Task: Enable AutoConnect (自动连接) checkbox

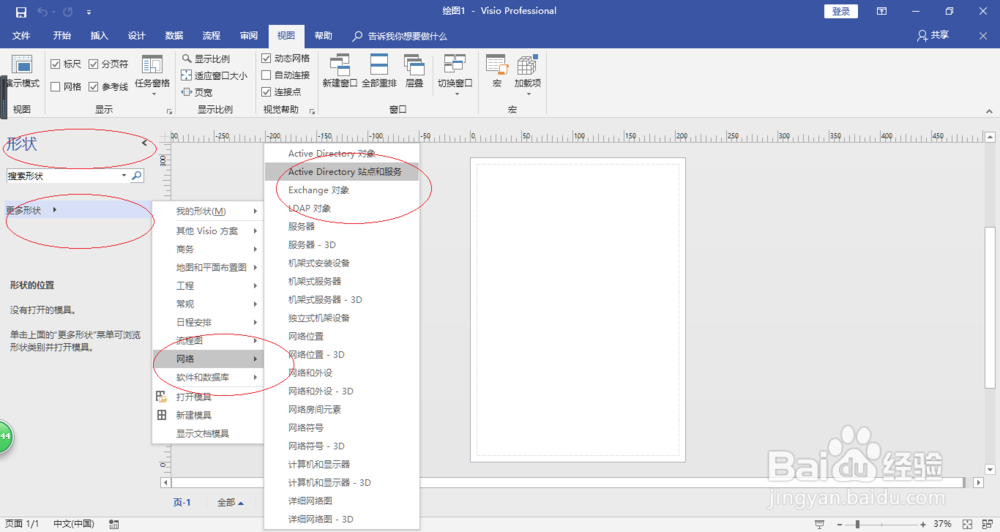Action: coord(267,75)
